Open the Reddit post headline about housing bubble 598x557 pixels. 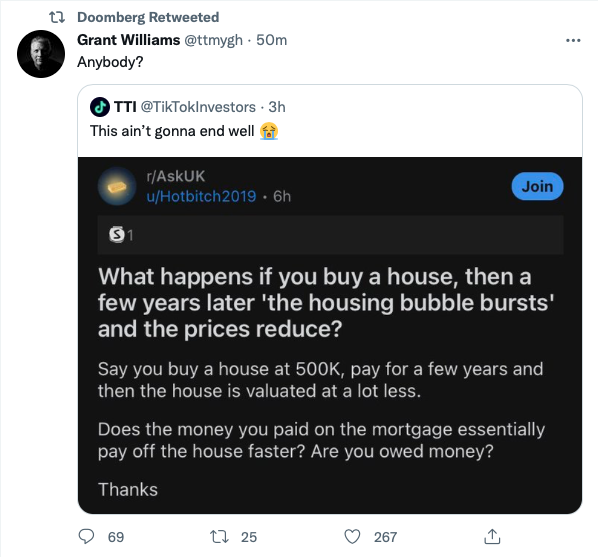(x=326, y=303)
